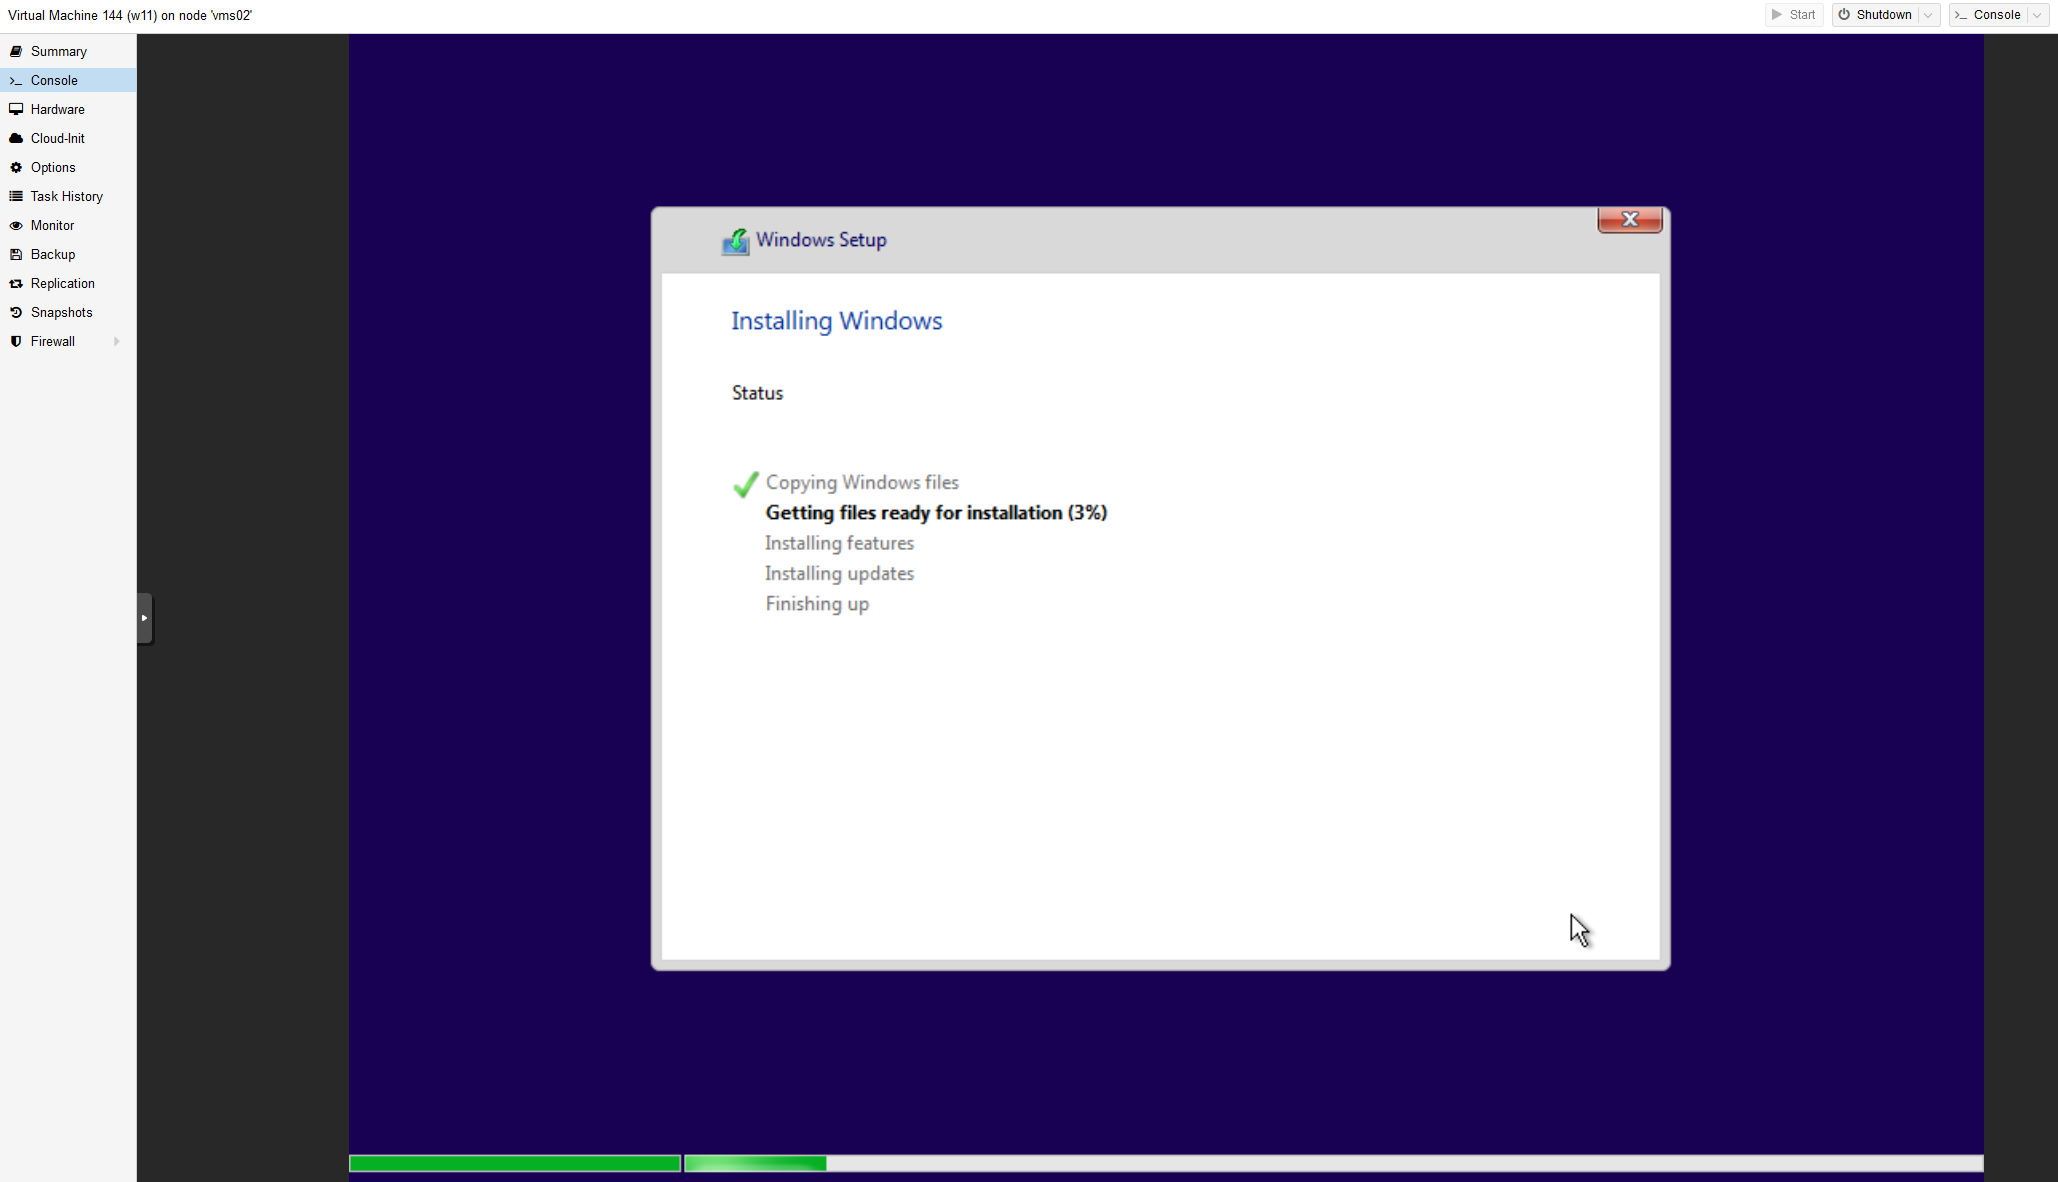Click the Firewall shield icon
This screenshot has width=2058, height=1182.
point(16,341)
